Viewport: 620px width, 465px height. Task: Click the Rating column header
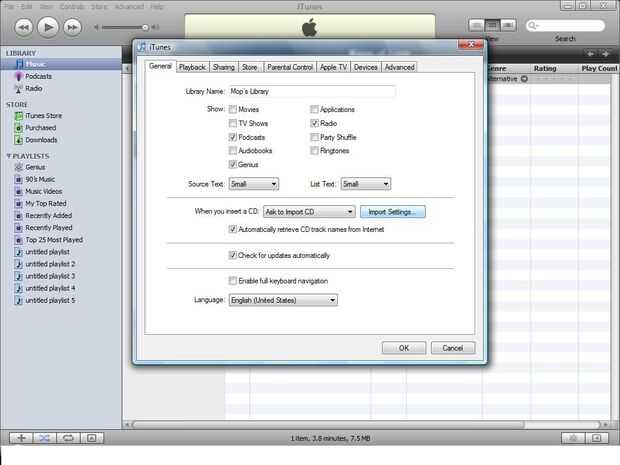pyautogui.click(x=554, y=68)
